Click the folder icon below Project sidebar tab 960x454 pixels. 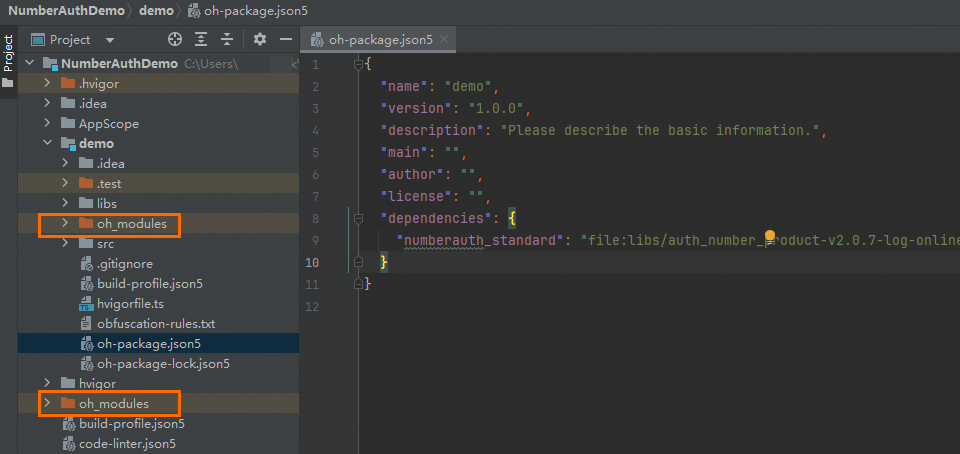pos(8,83)
